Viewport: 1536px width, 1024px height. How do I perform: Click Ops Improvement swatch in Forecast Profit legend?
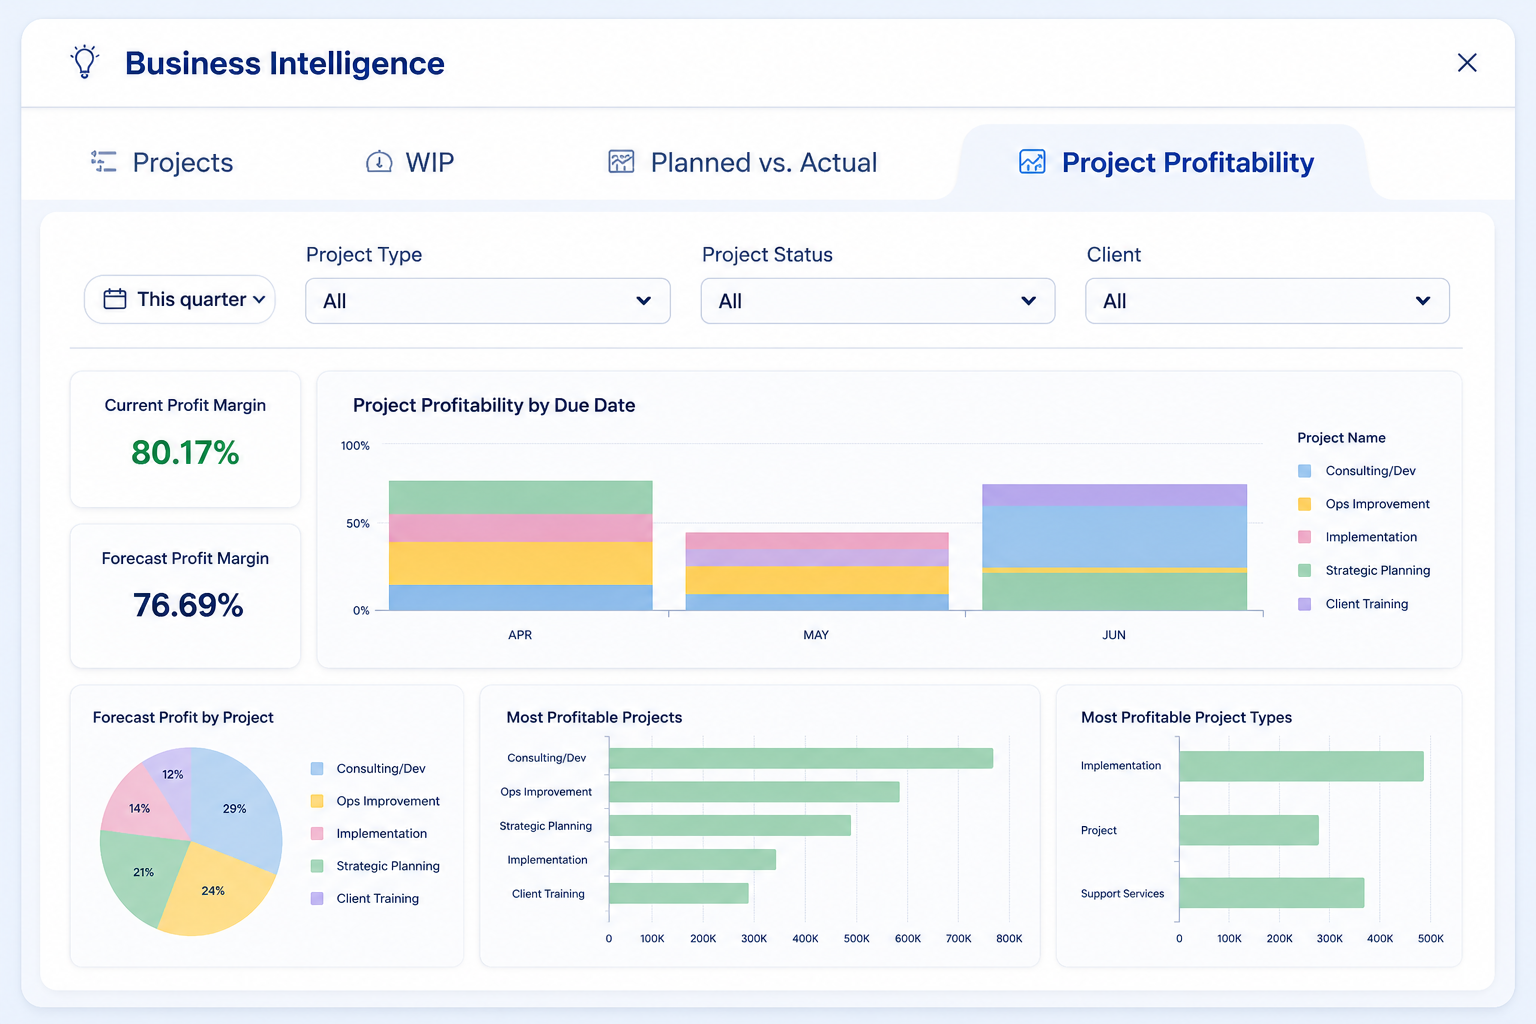point(317,801)
